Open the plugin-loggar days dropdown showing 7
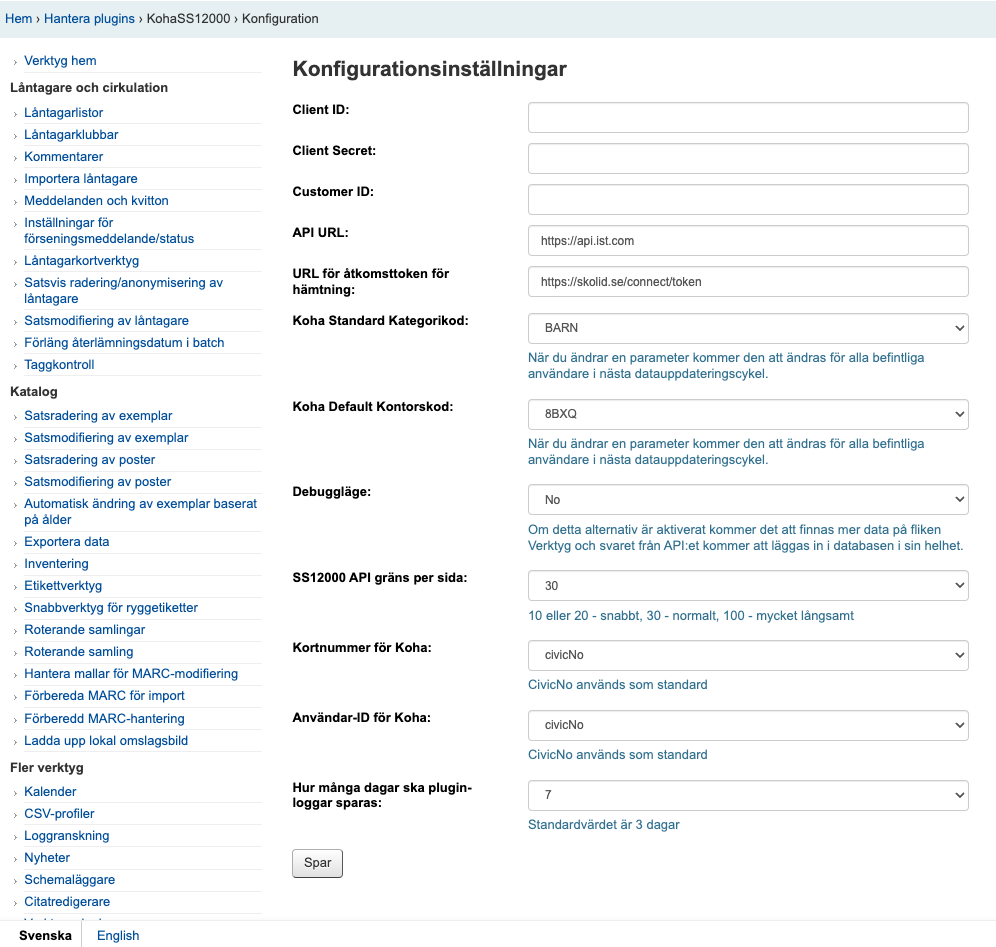 pyautogui.click(x=748, y=795)
